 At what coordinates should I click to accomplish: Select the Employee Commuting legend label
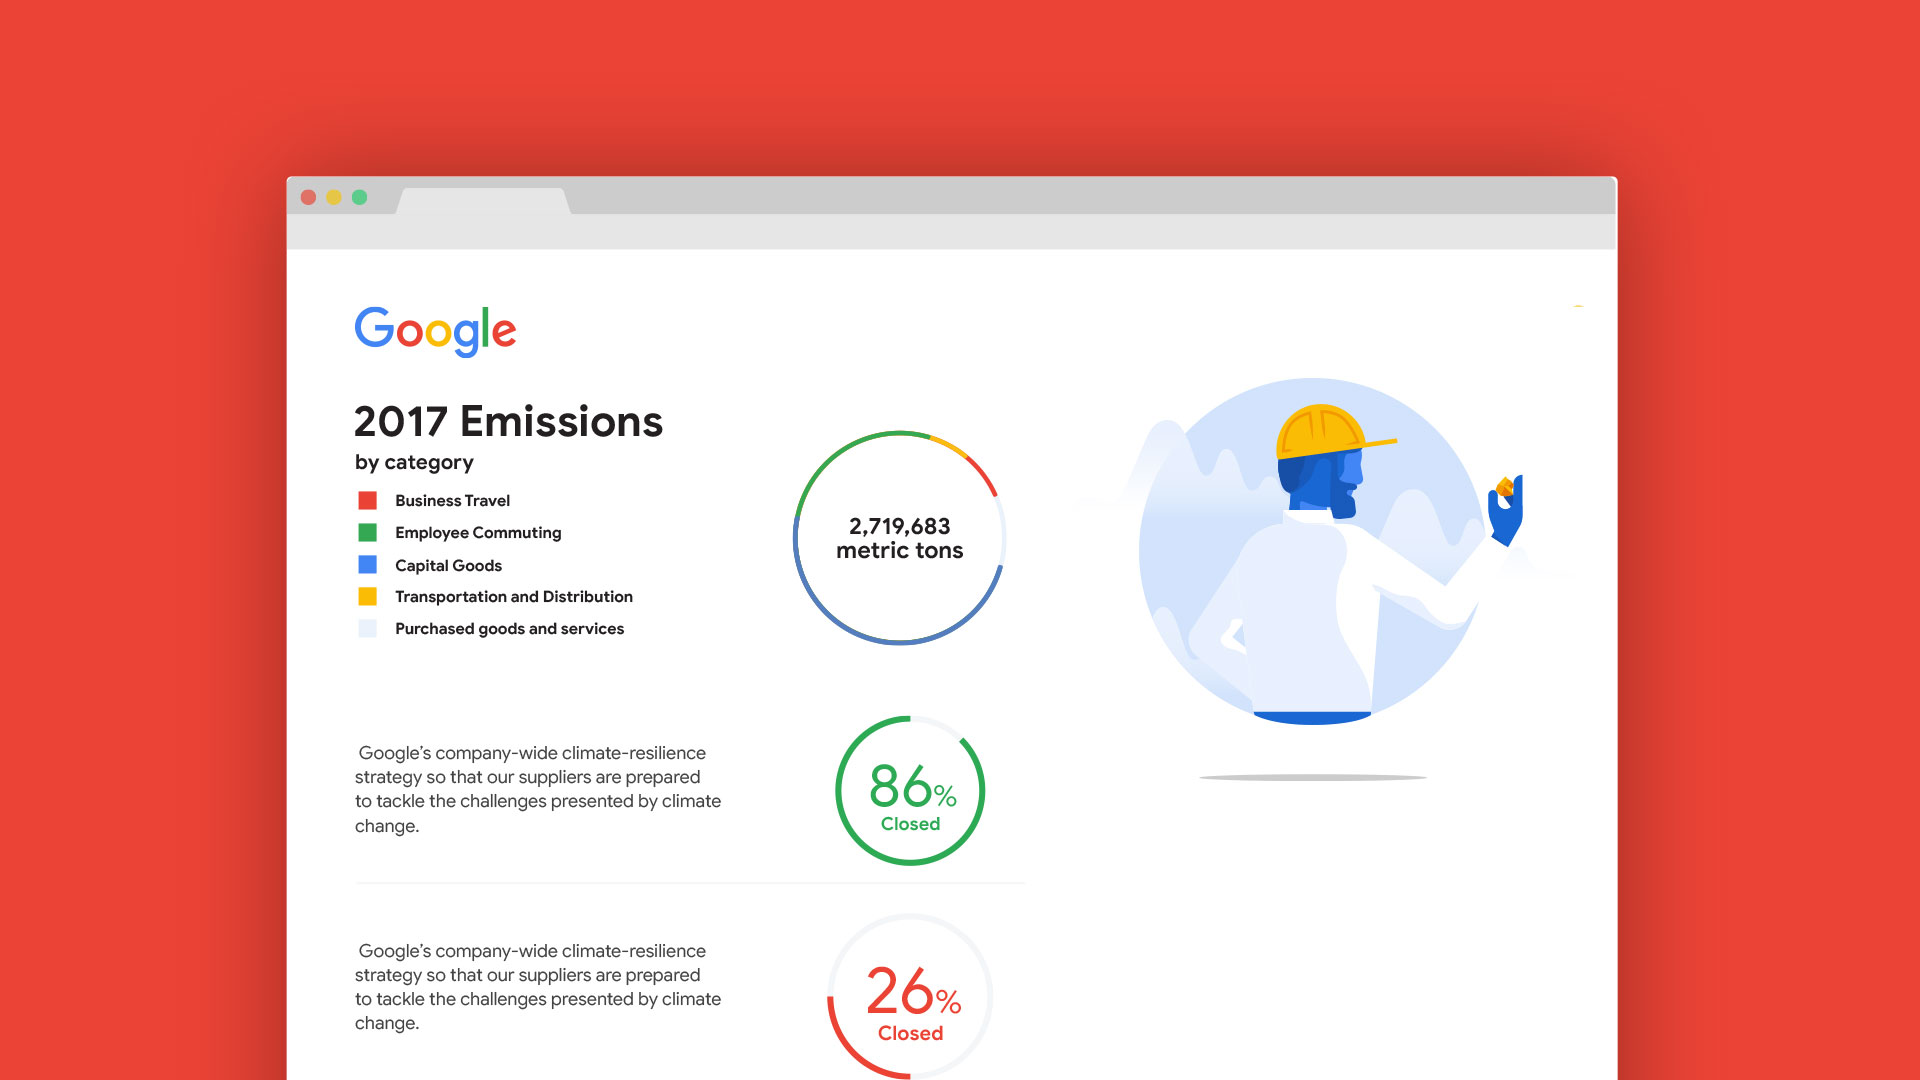point(478,532)
